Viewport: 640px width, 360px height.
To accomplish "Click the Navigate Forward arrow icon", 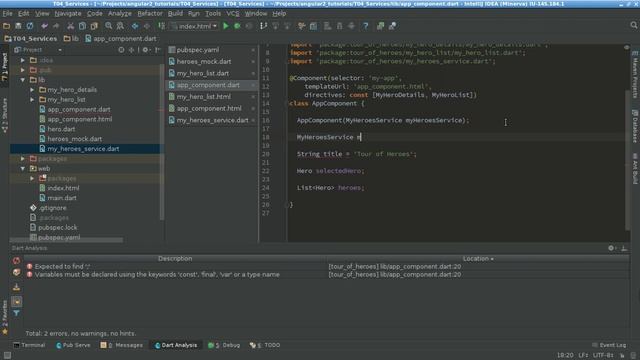I will 147,26.
